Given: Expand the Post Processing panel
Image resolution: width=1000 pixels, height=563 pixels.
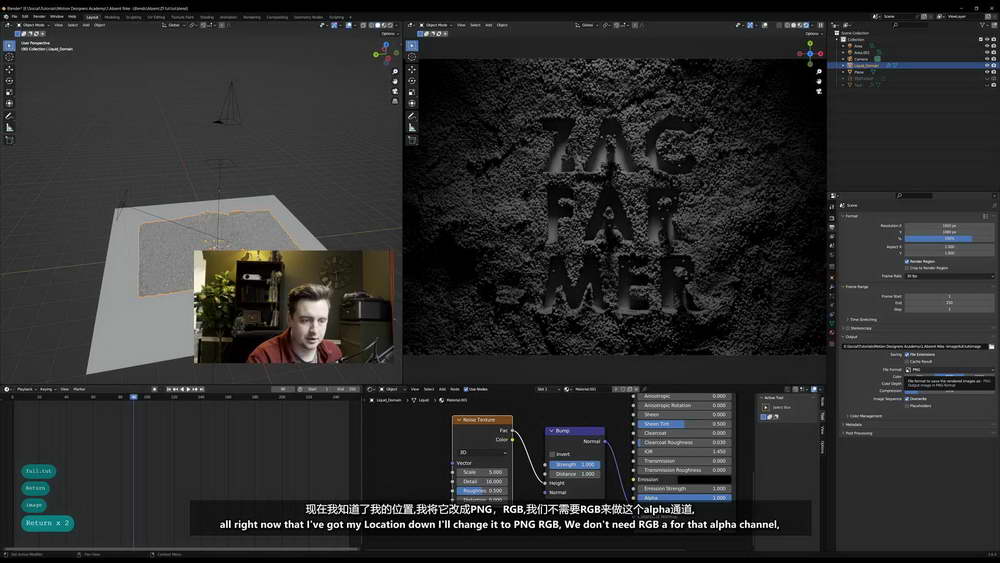Looking at the screenshot, I should pyautogui.click(x=858, y=434).
